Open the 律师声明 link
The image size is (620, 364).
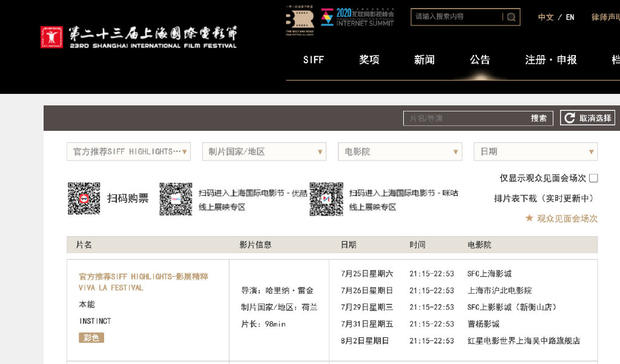(x=605, y=17)
